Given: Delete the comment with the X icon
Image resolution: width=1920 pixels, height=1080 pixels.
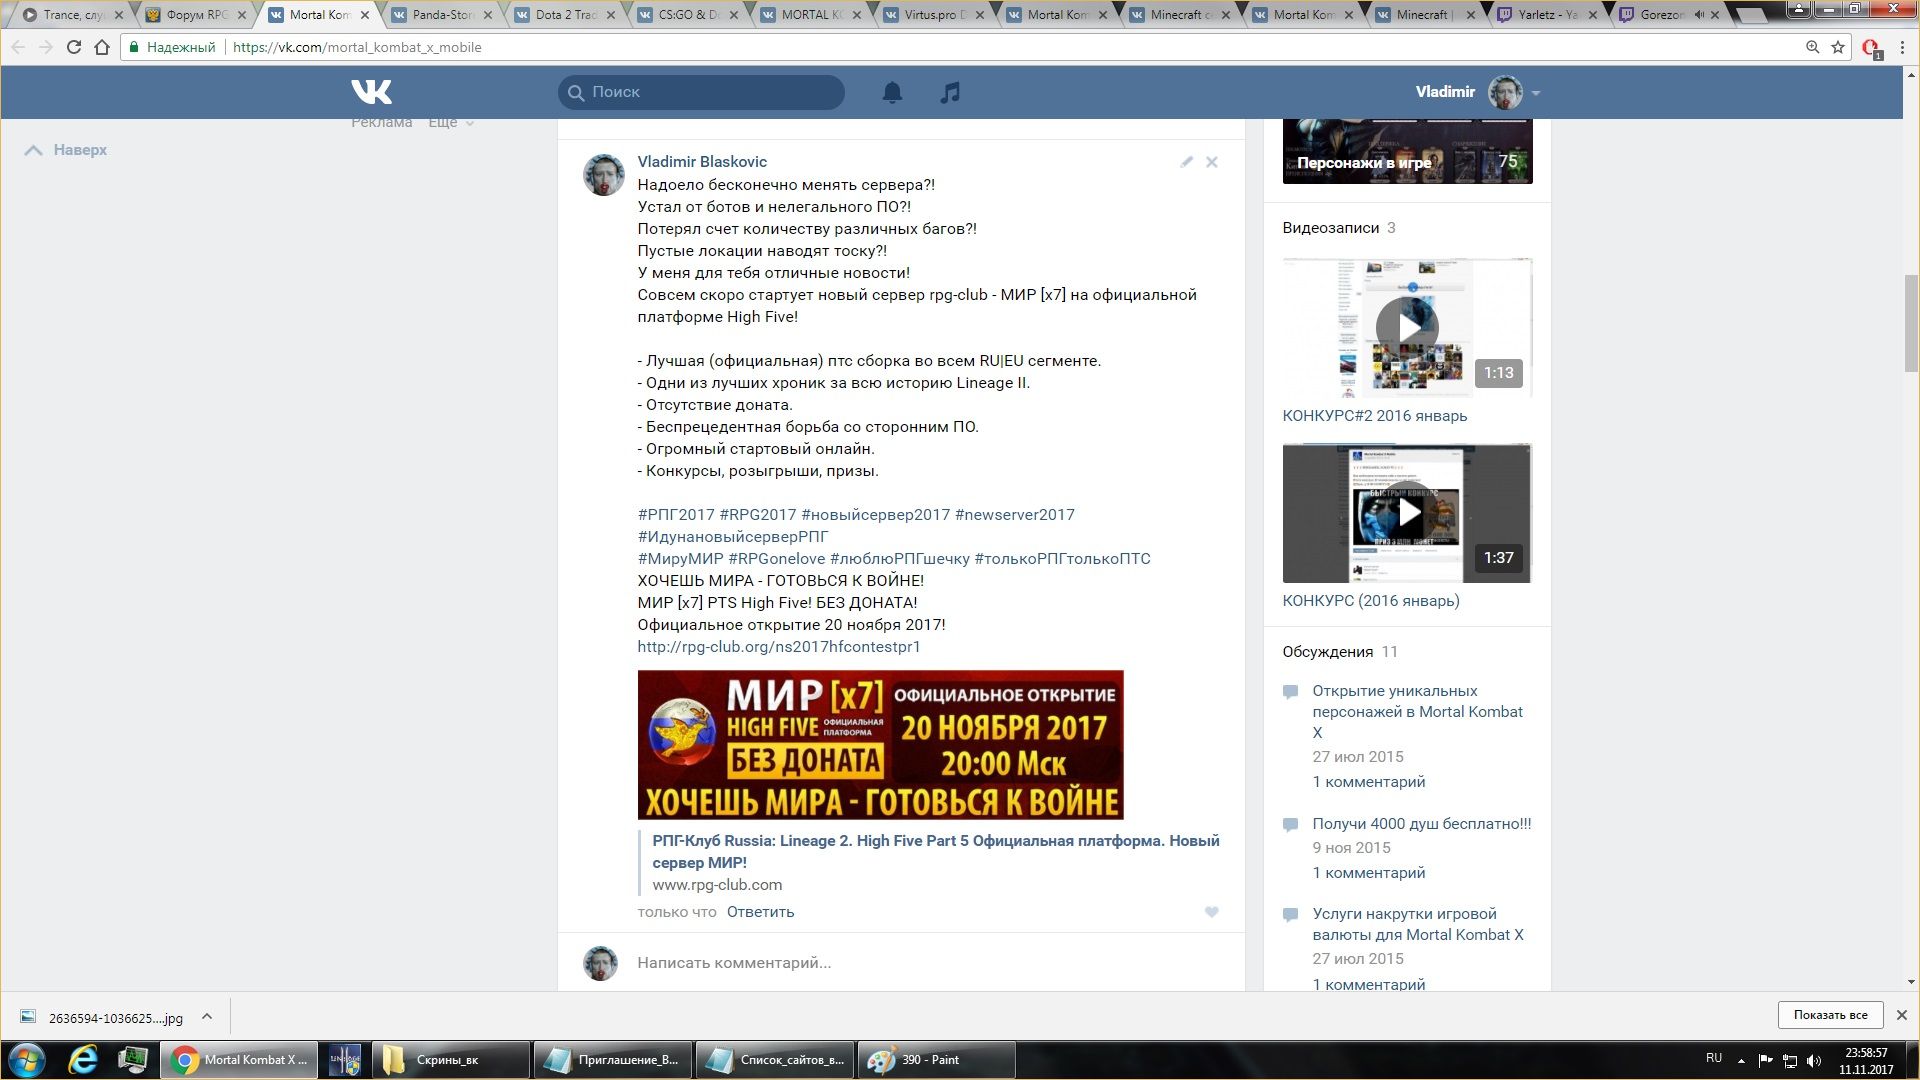Looking at the screenshot, I should click(x=1211, y=161).
